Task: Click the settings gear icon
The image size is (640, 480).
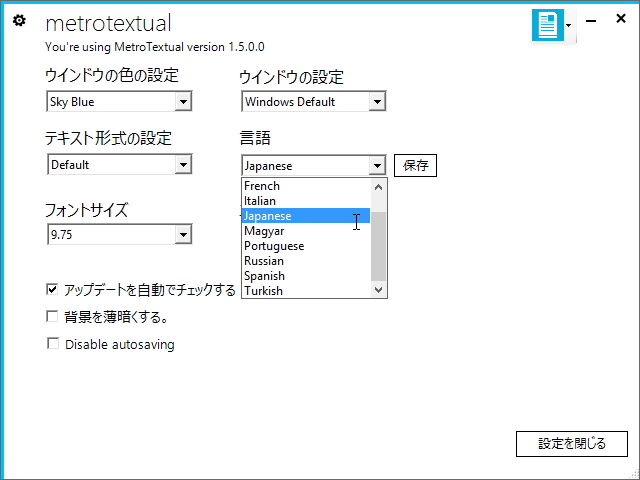Action: tap(19, 20)
